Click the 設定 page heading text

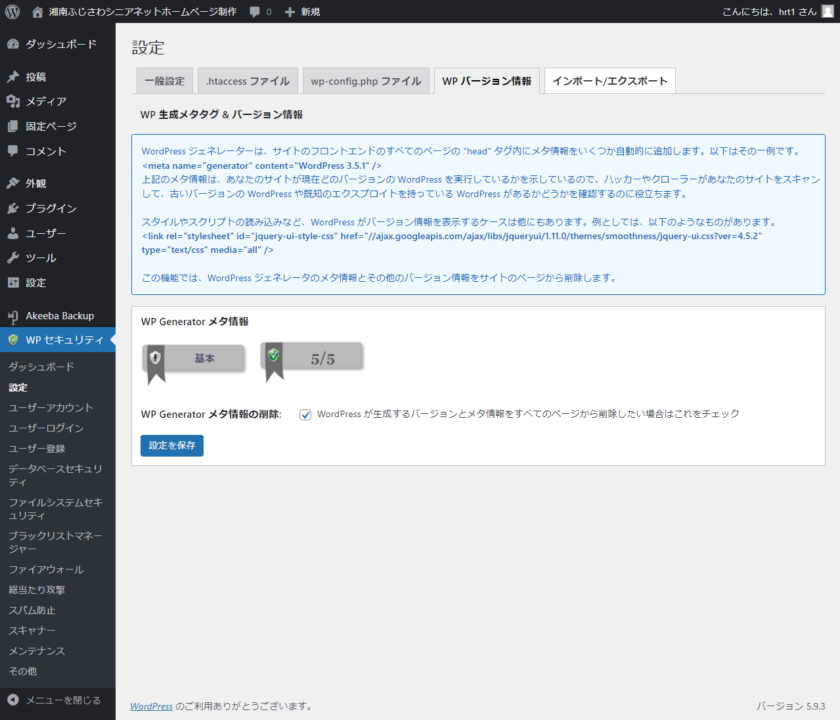(x=148, y=48)
